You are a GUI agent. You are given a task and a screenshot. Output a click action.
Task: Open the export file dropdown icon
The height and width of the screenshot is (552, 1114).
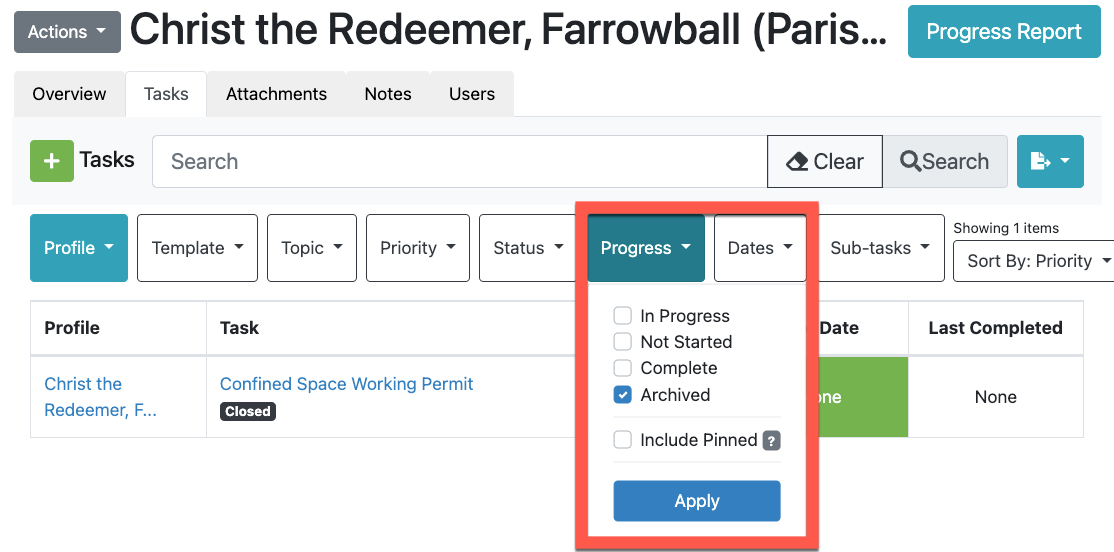pos(1049,161)
